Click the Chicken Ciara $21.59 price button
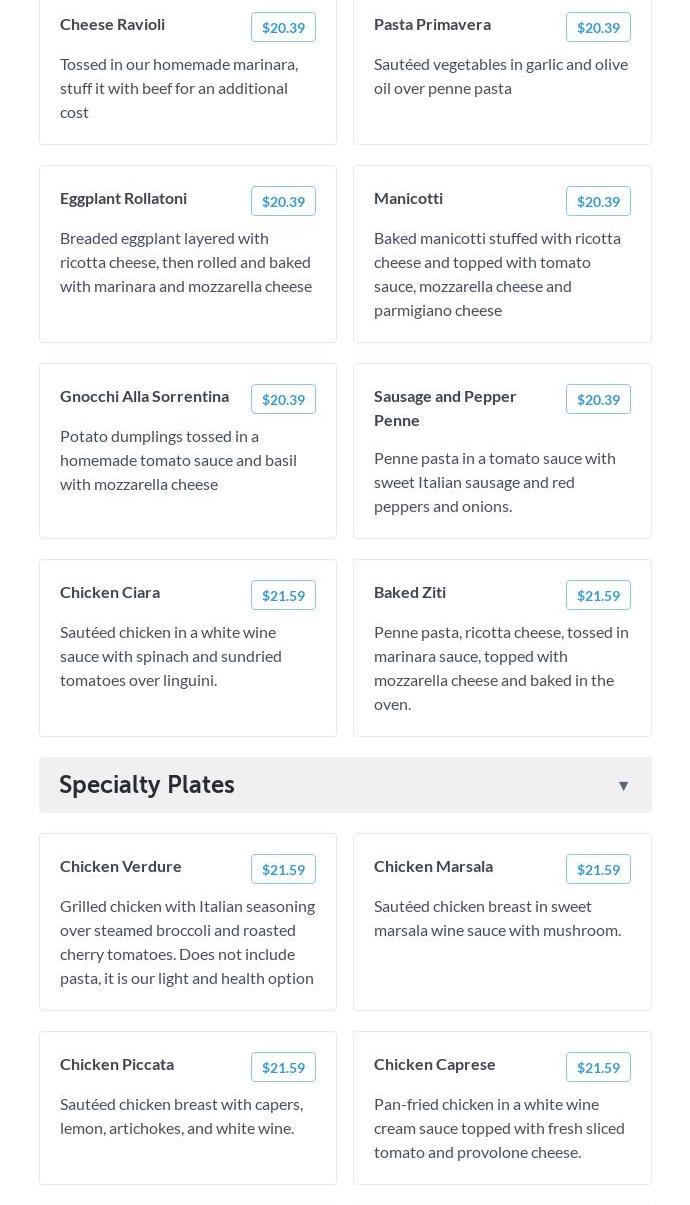The width and height of the screenshot is (690, 1205). [283, 596]
